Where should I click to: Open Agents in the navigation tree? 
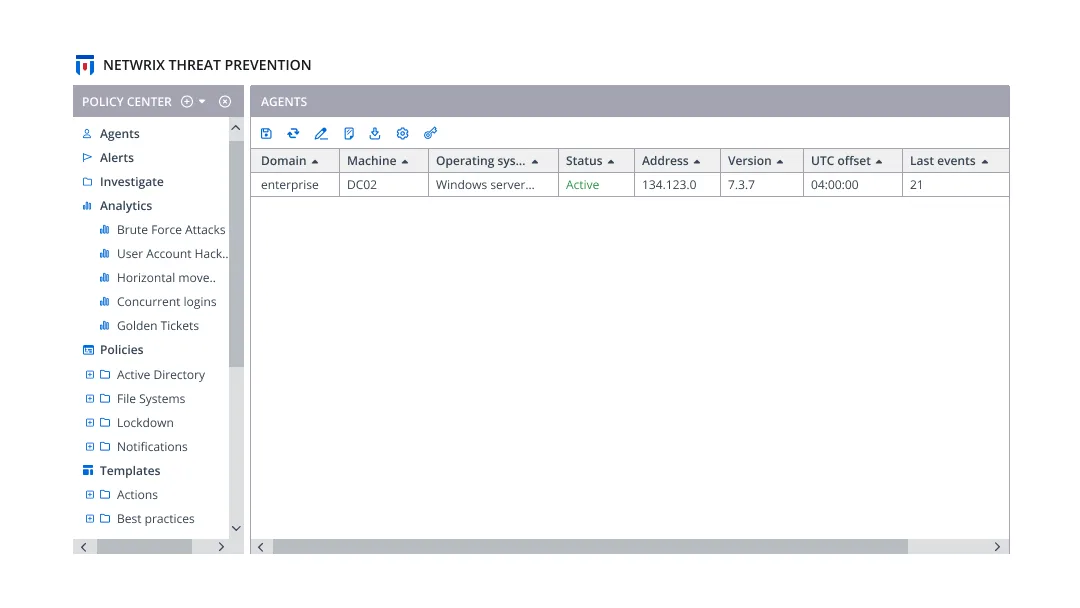pyautogui.click(x=119, y=134)
